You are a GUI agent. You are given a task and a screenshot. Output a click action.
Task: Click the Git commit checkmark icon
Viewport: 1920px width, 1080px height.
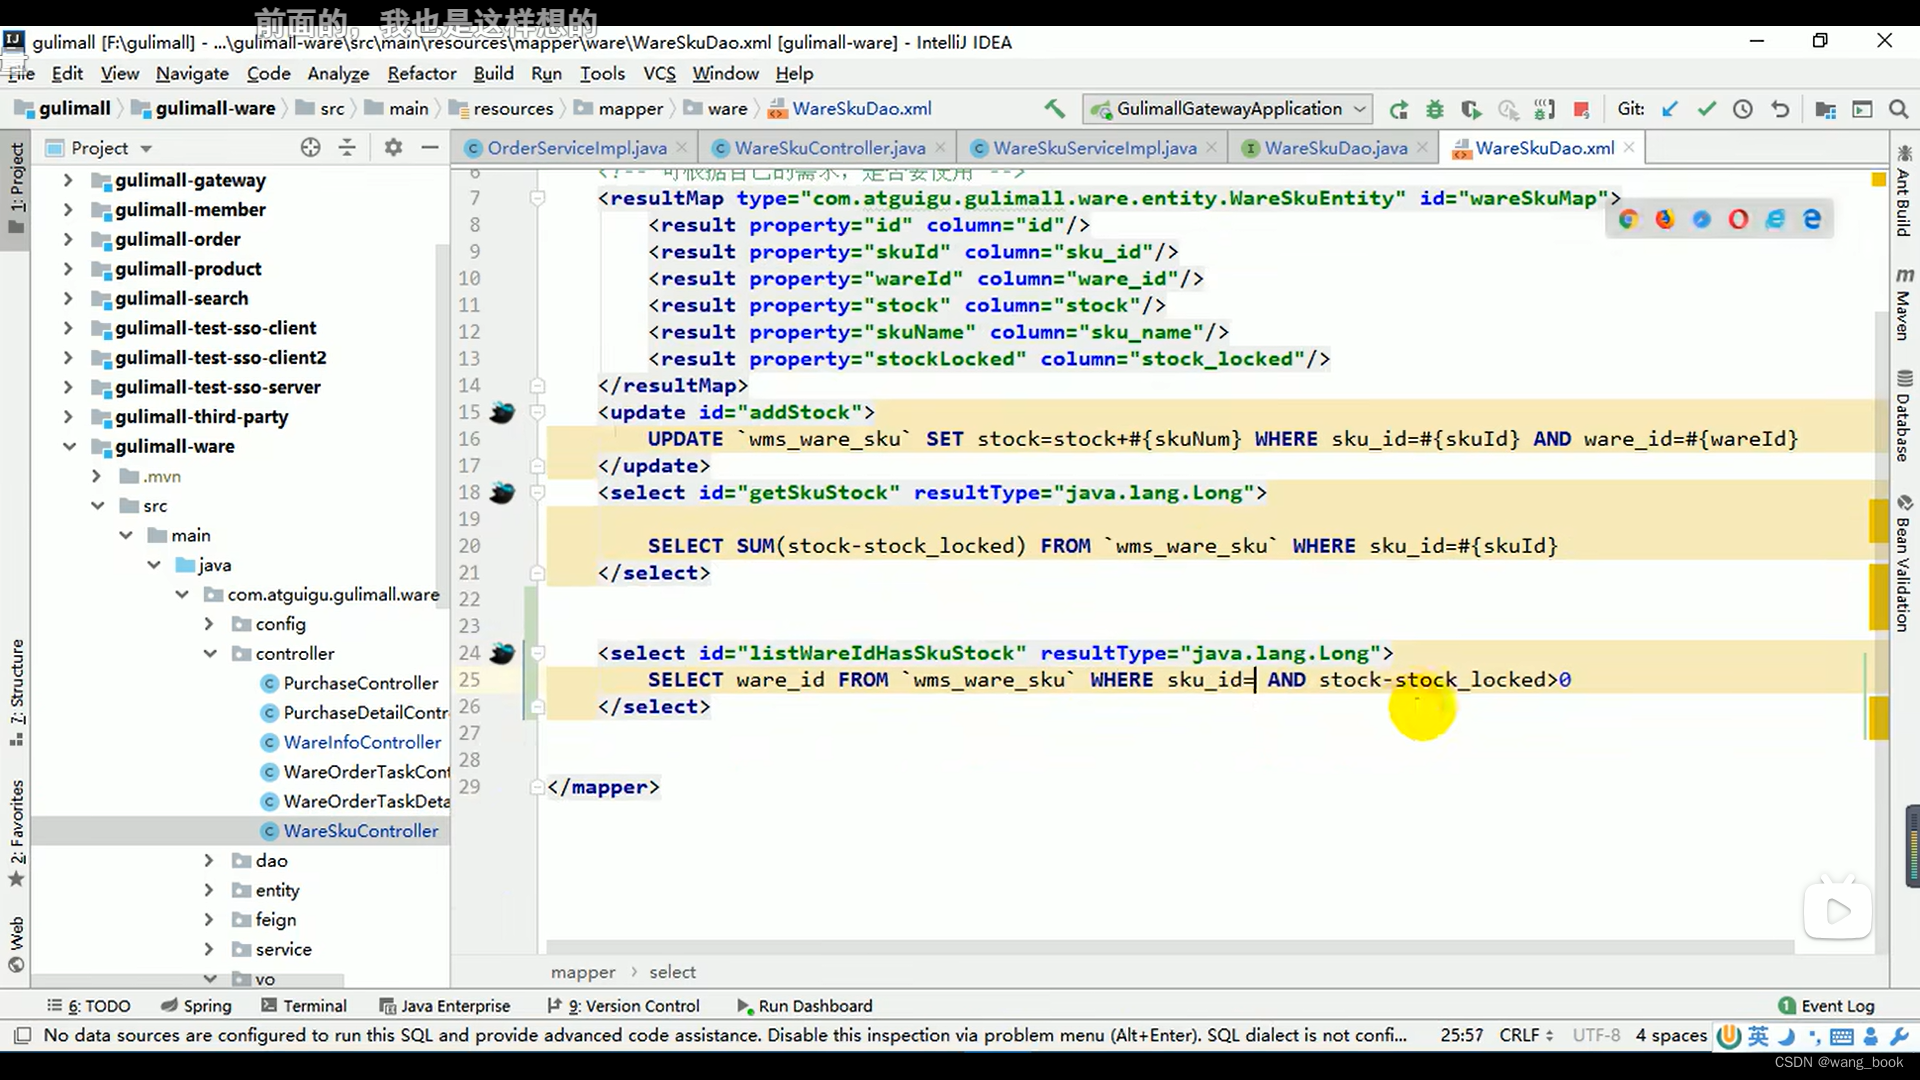(1707, 109)
